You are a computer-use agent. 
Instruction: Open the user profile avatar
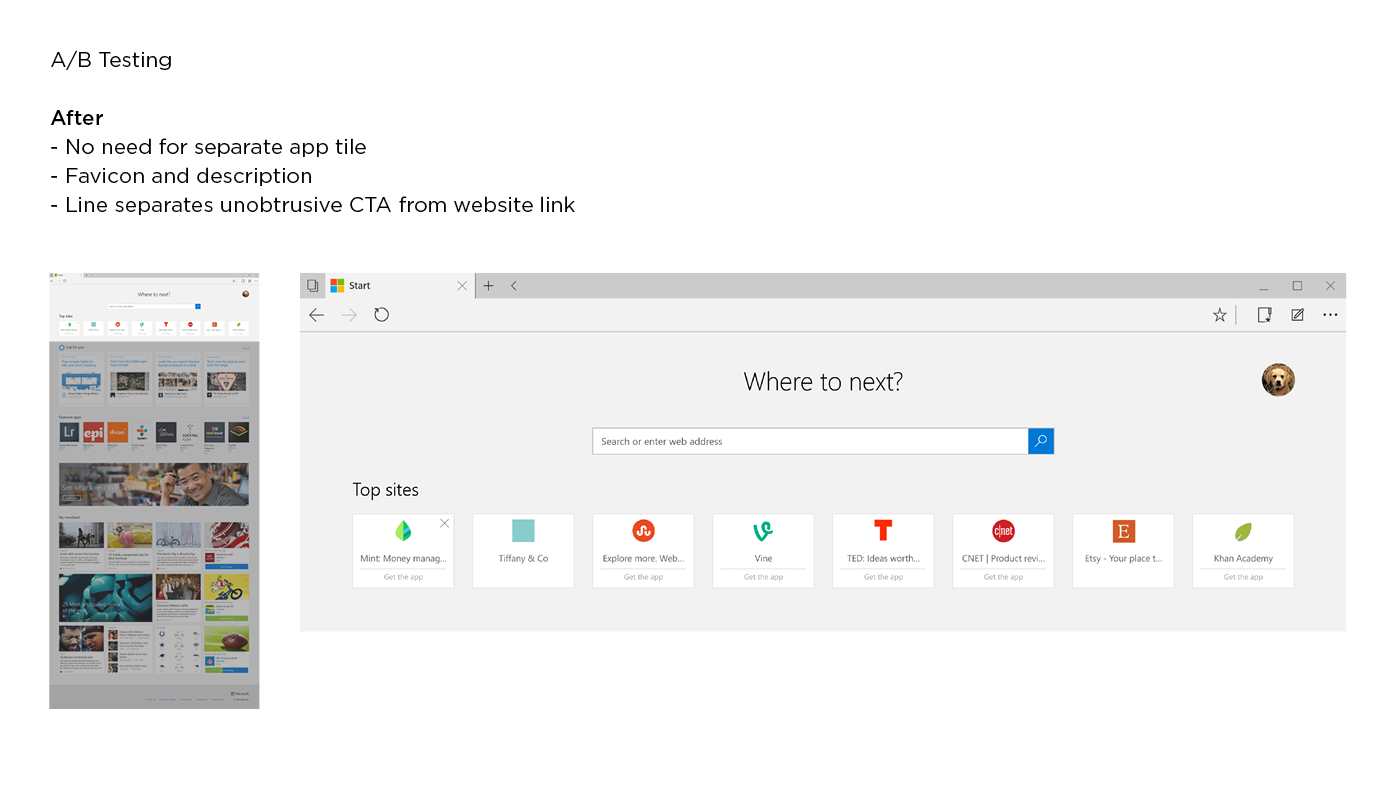[1278, 380]
